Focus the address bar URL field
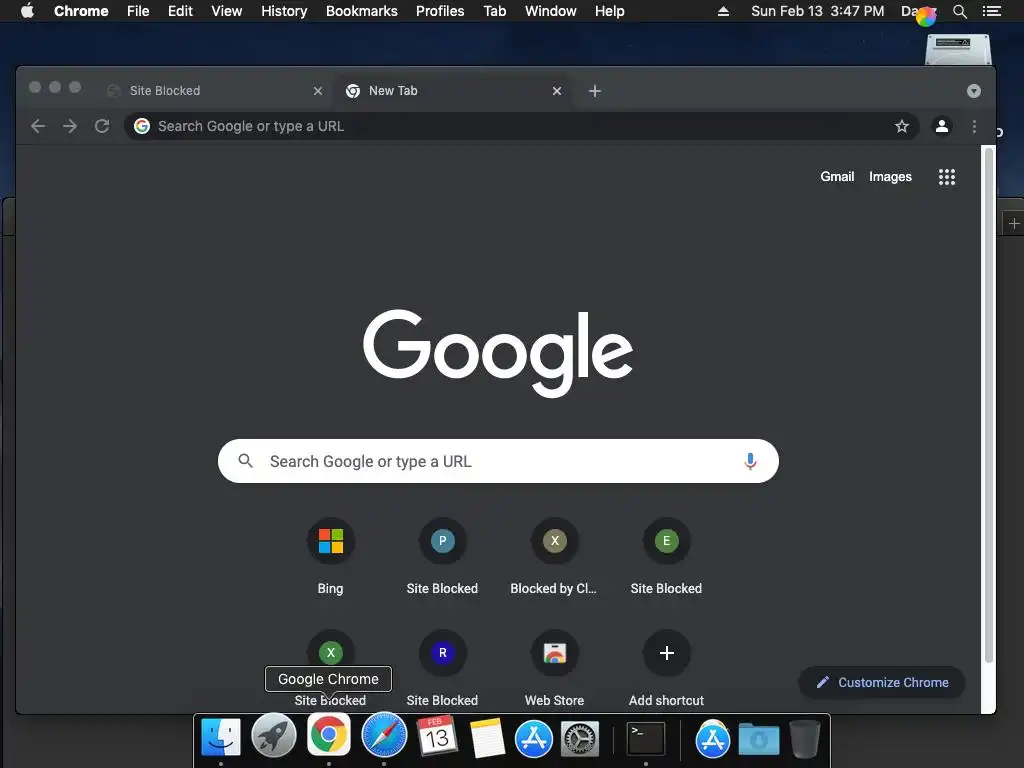The height and width of the screenshot is (768, 1024). [x=521, y=126]
